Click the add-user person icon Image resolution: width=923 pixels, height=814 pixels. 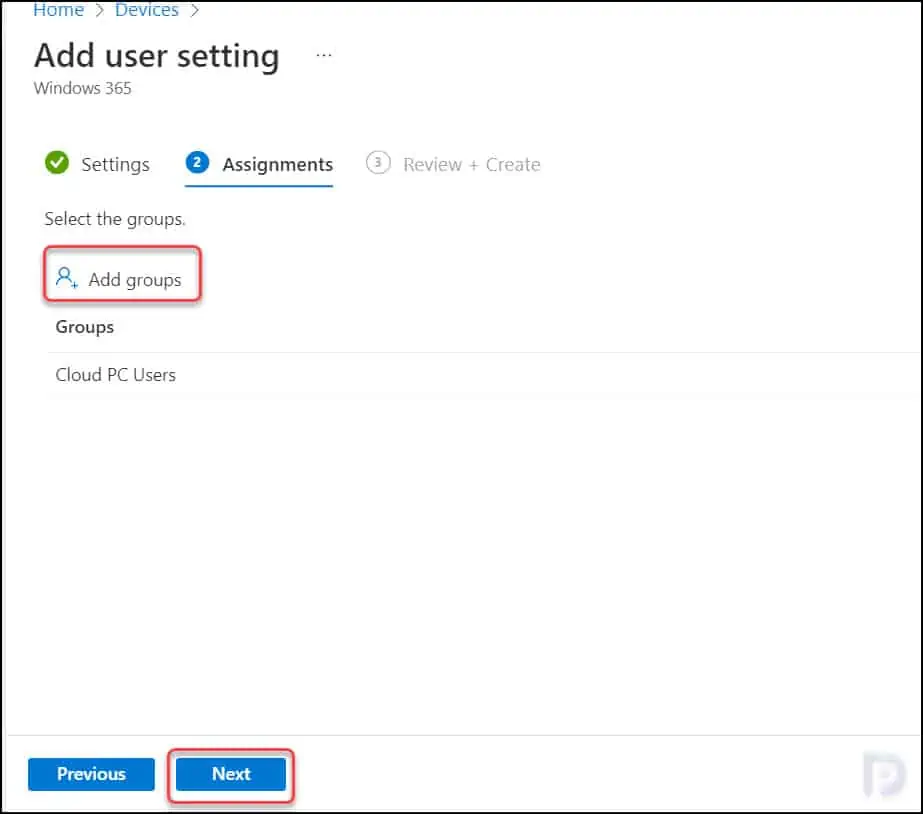(x=67, y=277)
